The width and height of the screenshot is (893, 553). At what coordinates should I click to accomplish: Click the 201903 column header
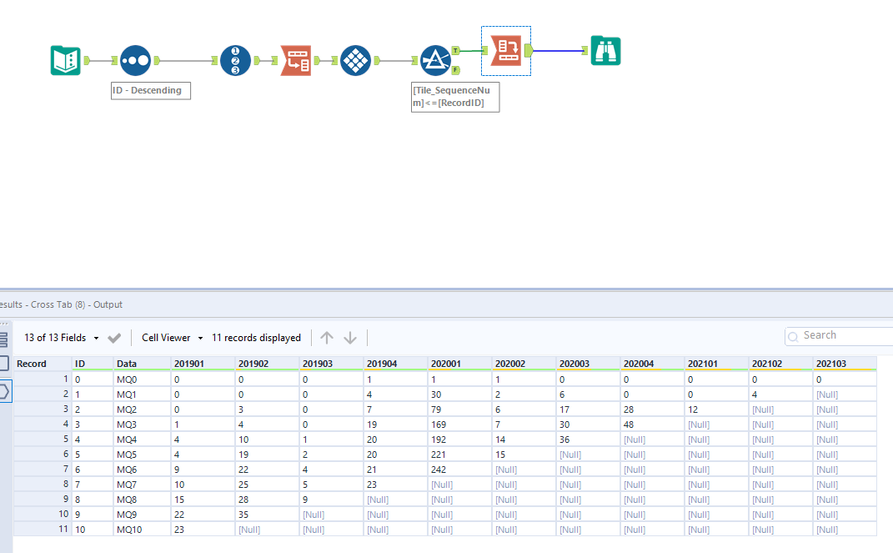click(331, 363)
